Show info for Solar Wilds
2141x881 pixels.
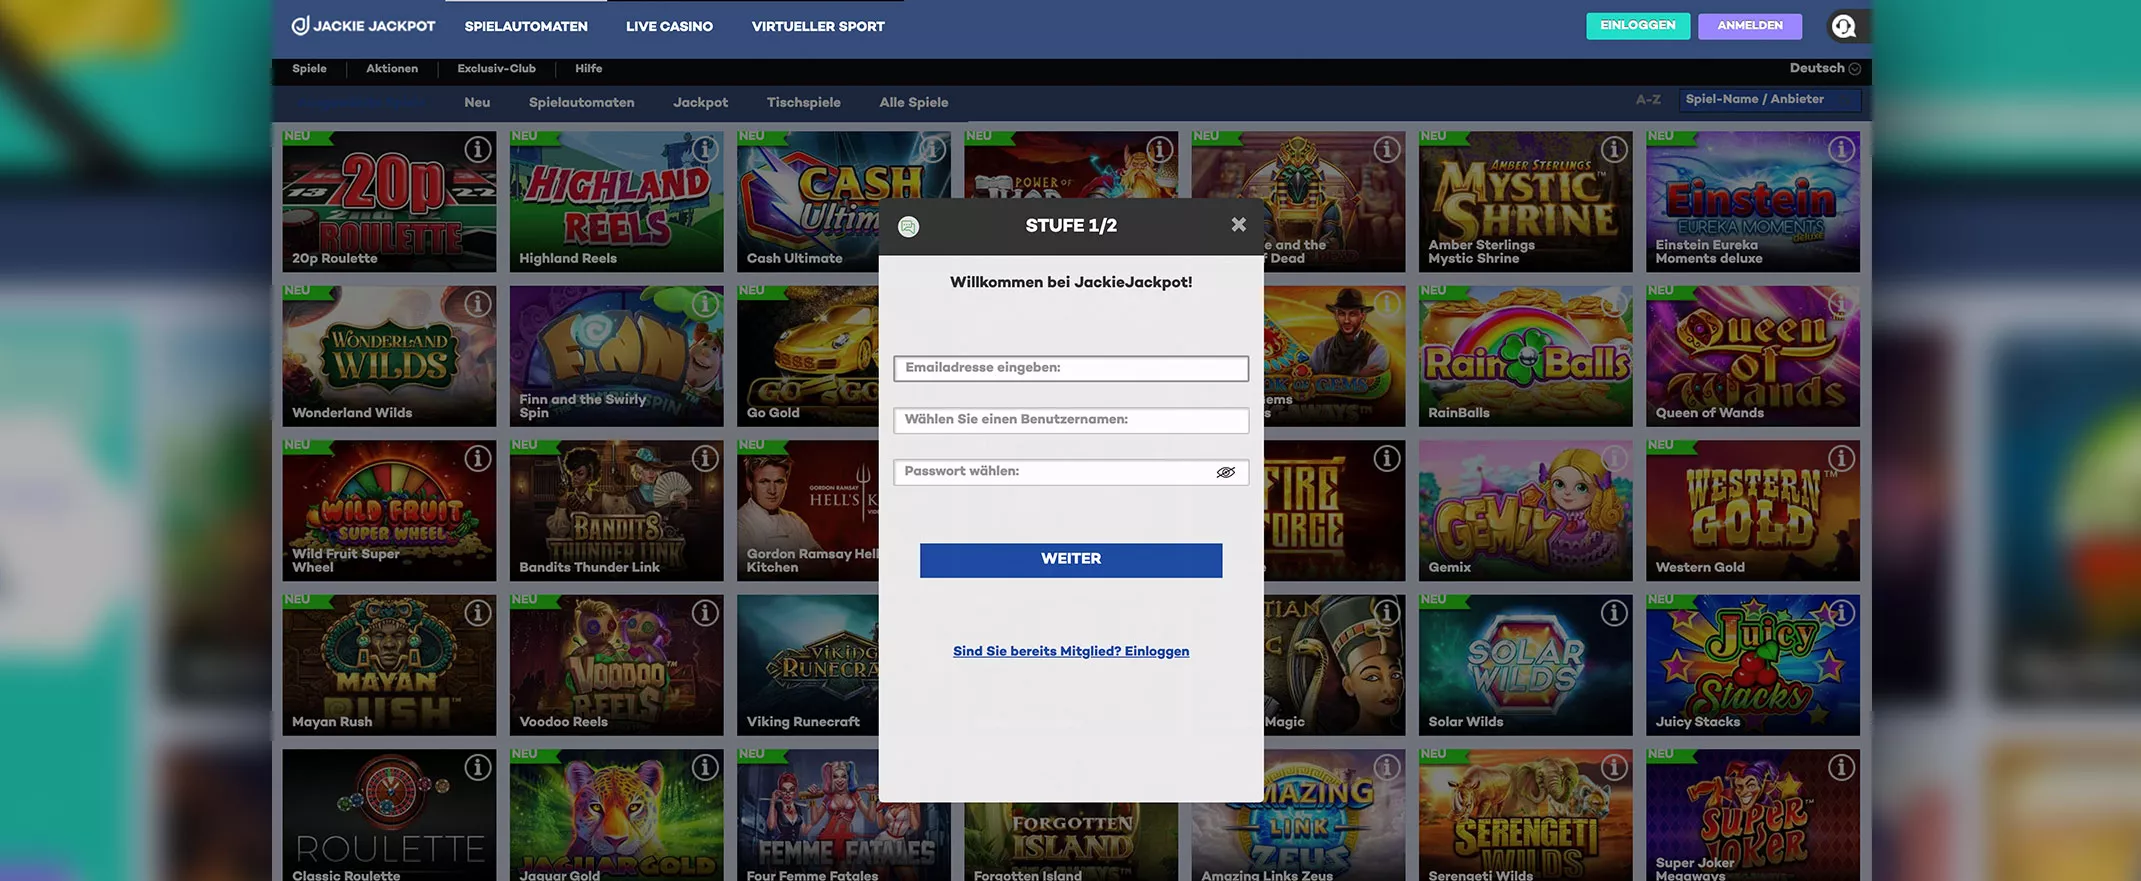(1614, 613)
